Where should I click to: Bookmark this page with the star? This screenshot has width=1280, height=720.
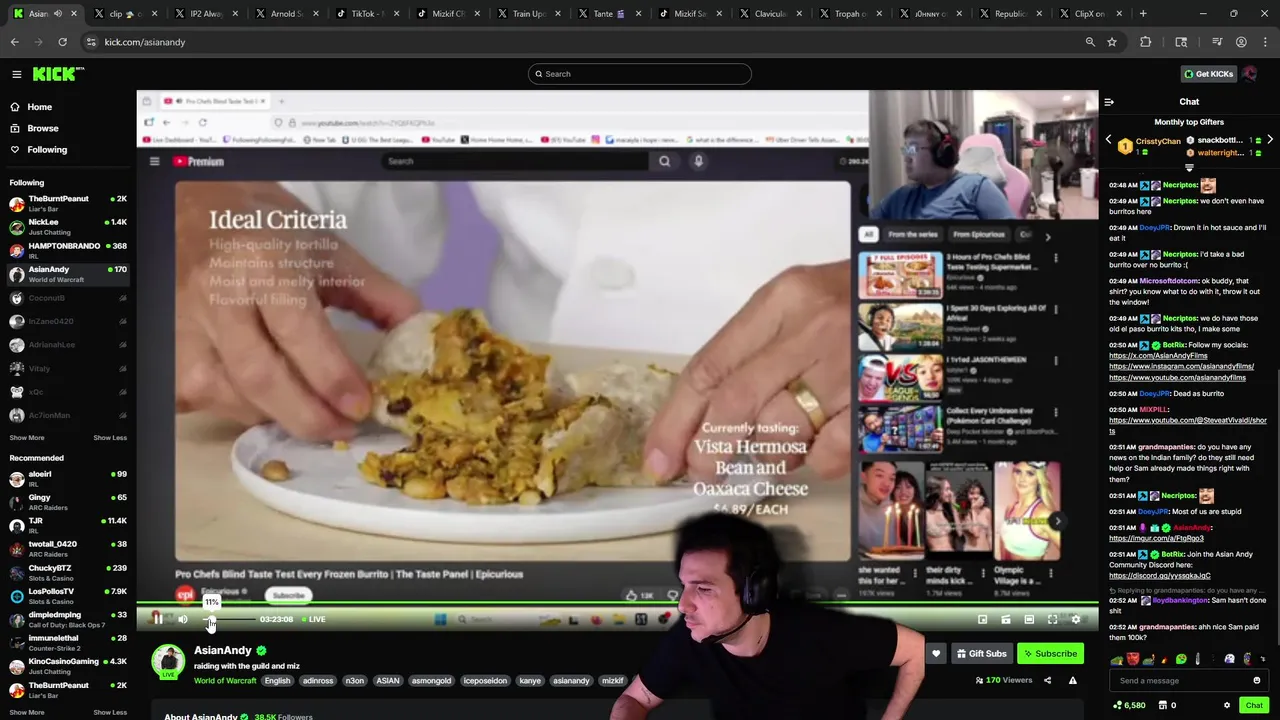(x=1112, y=42)
